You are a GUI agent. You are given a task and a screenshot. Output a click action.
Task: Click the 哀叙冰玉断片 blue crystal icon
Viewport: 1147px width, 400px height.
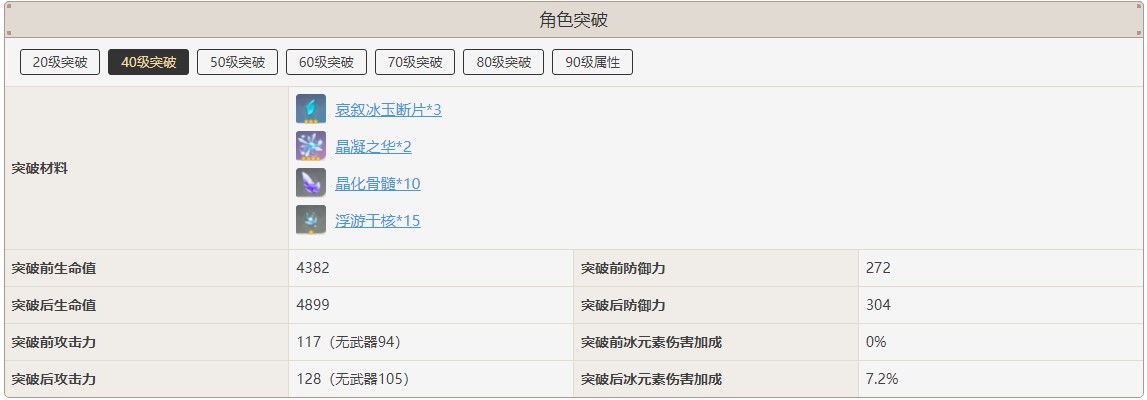311,109
